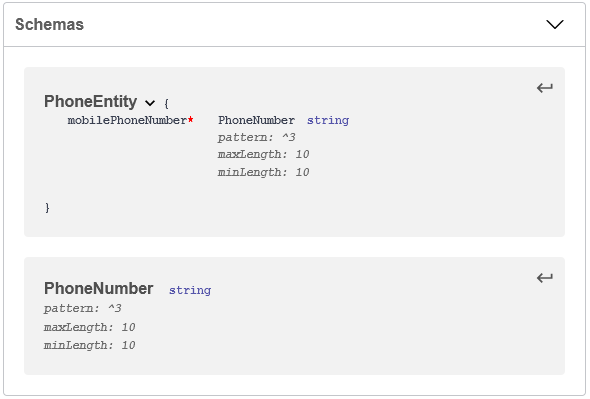Screen dimensions: 590x399
Task: Click the string type next to PhoneNumber title
Action: point(190,290)
